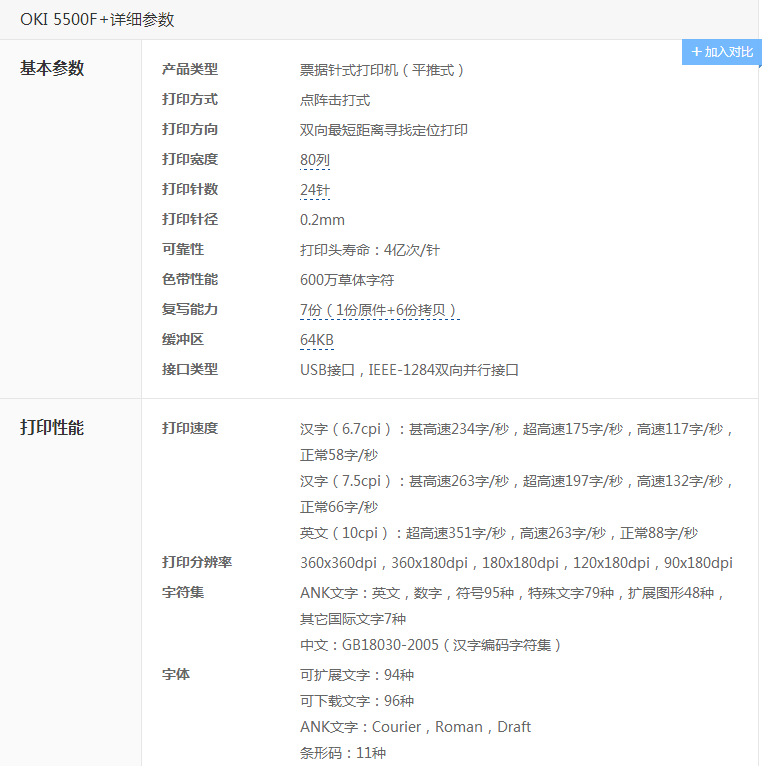765x766 pixels.
Task: Select the 打印性能 section heading
Action: (x=52, y=427)
